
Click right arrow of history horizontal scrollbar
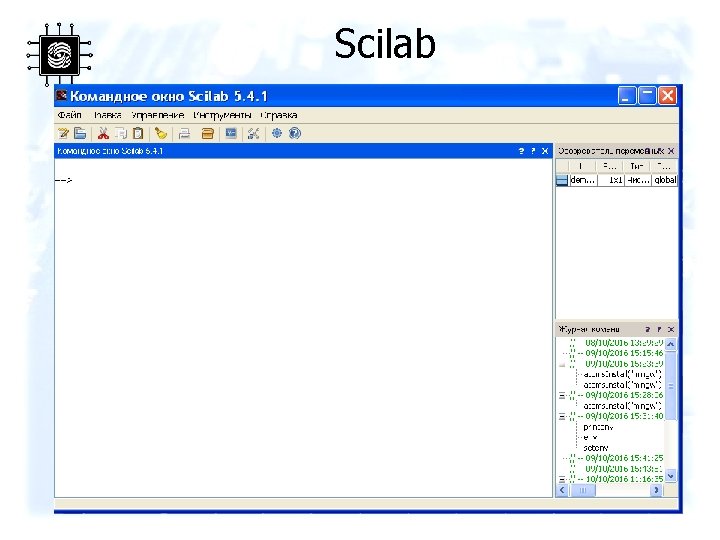[x=656, y=490]
